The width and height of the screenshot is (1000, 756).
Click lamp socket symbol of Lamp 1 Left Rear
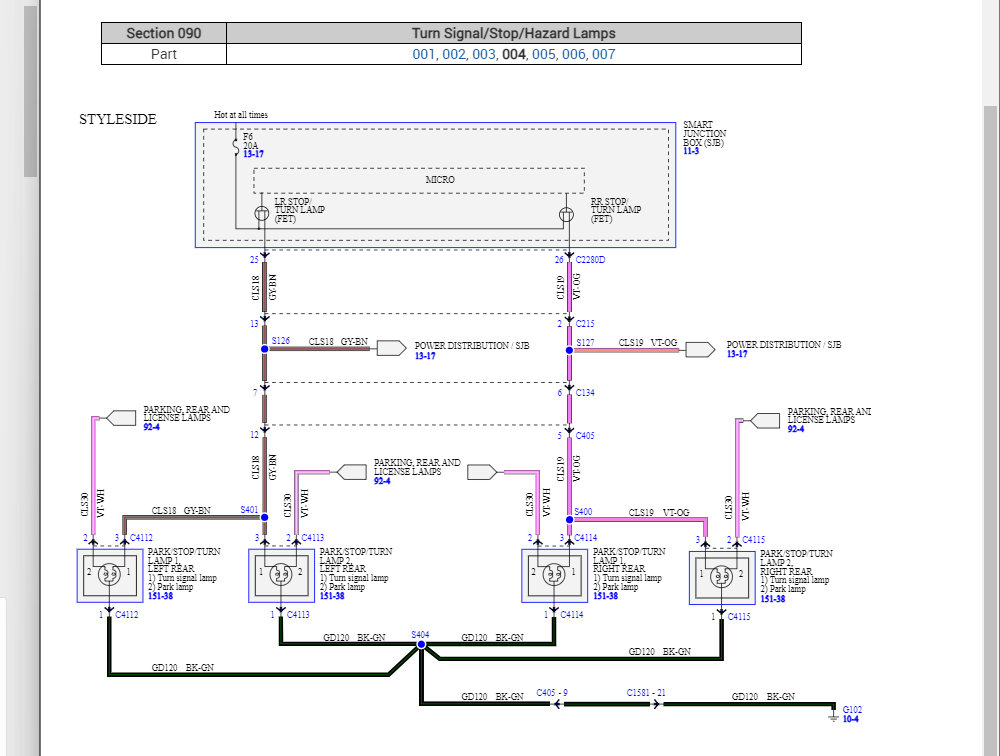click(109, 575)
